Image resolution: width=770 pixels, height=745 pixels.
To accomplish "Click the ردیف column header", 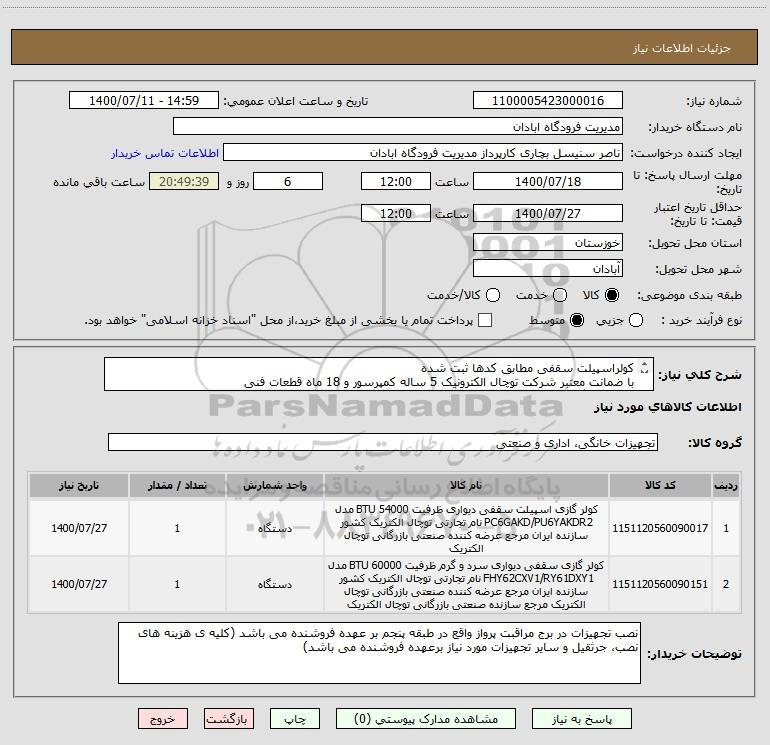I will tap(726, 485).
